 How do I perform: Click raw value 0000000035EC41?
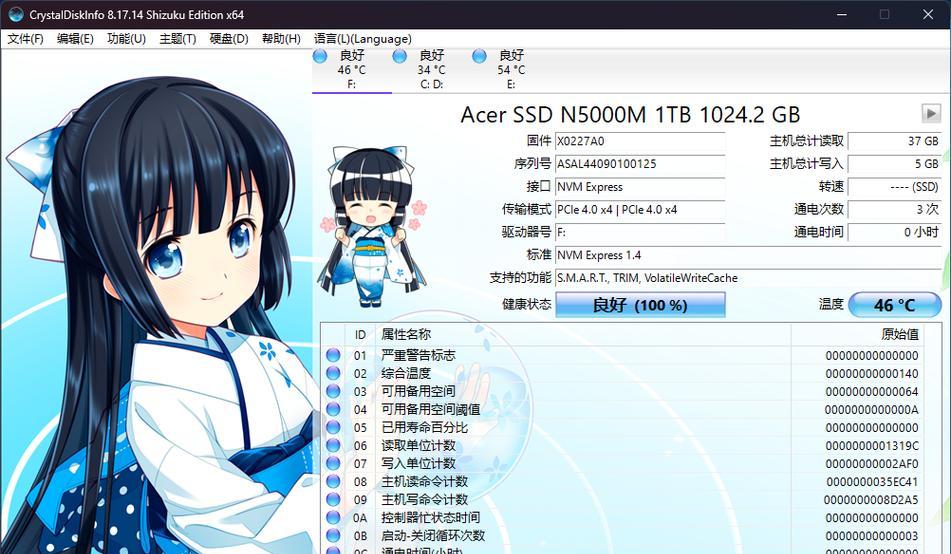(x=872, y=482)
